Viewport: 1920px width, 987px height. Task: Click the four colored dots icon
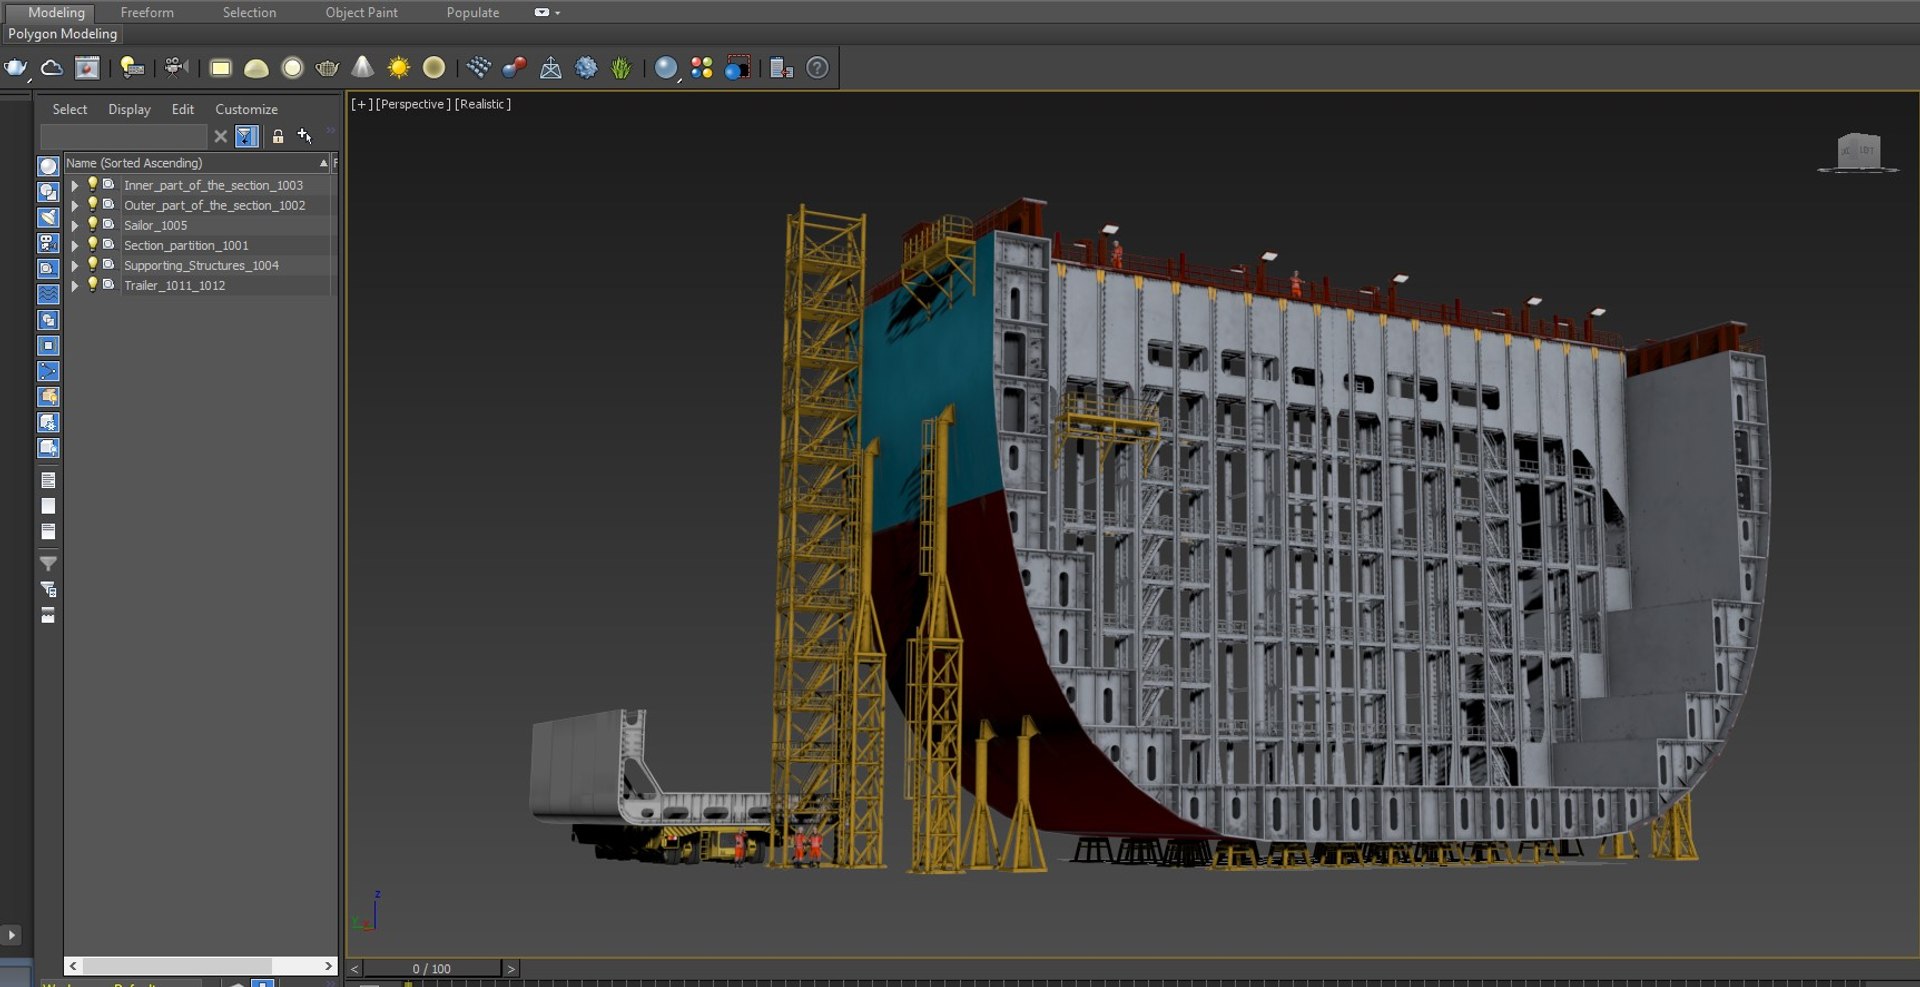pyautogui.click(x=702, y=68)
